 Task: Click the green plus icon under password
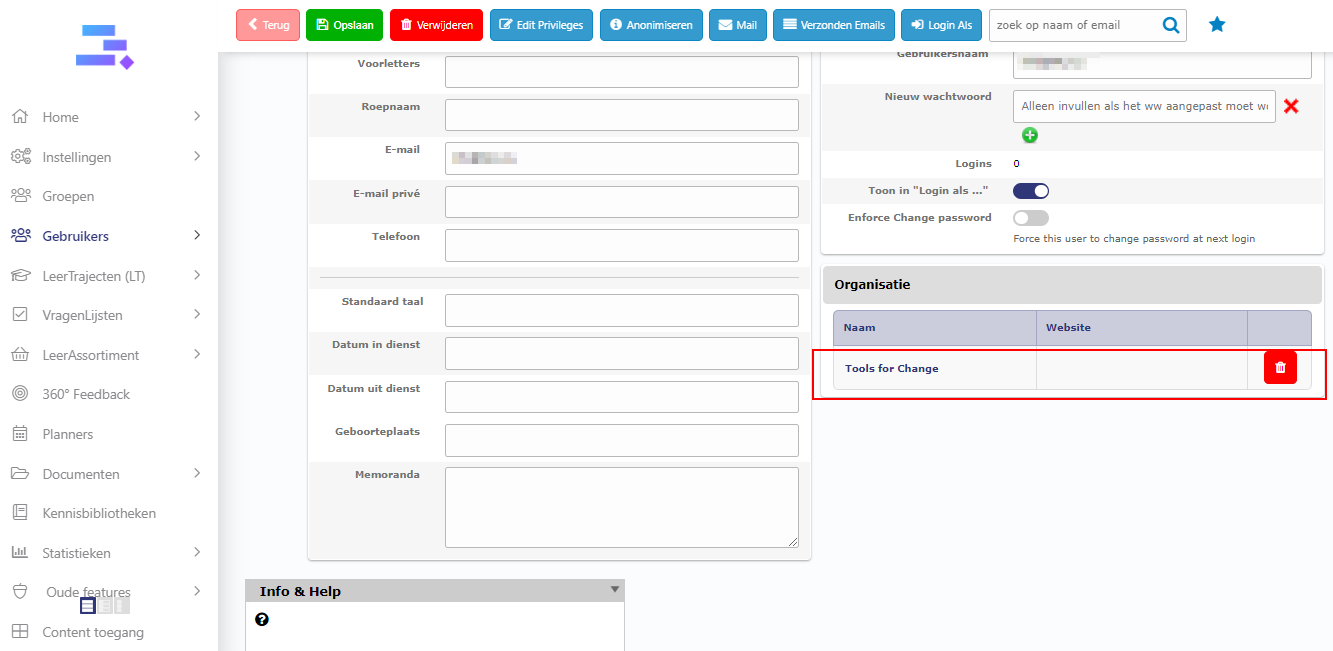click(1030, 135)
